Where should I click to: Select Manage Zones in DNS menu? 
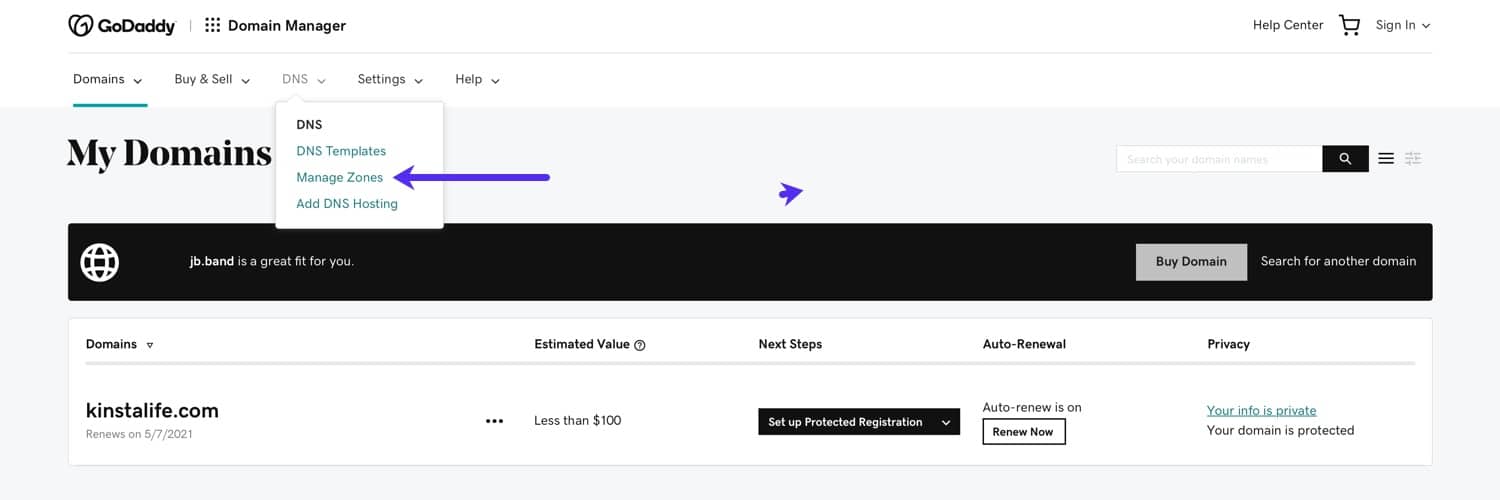339,178
